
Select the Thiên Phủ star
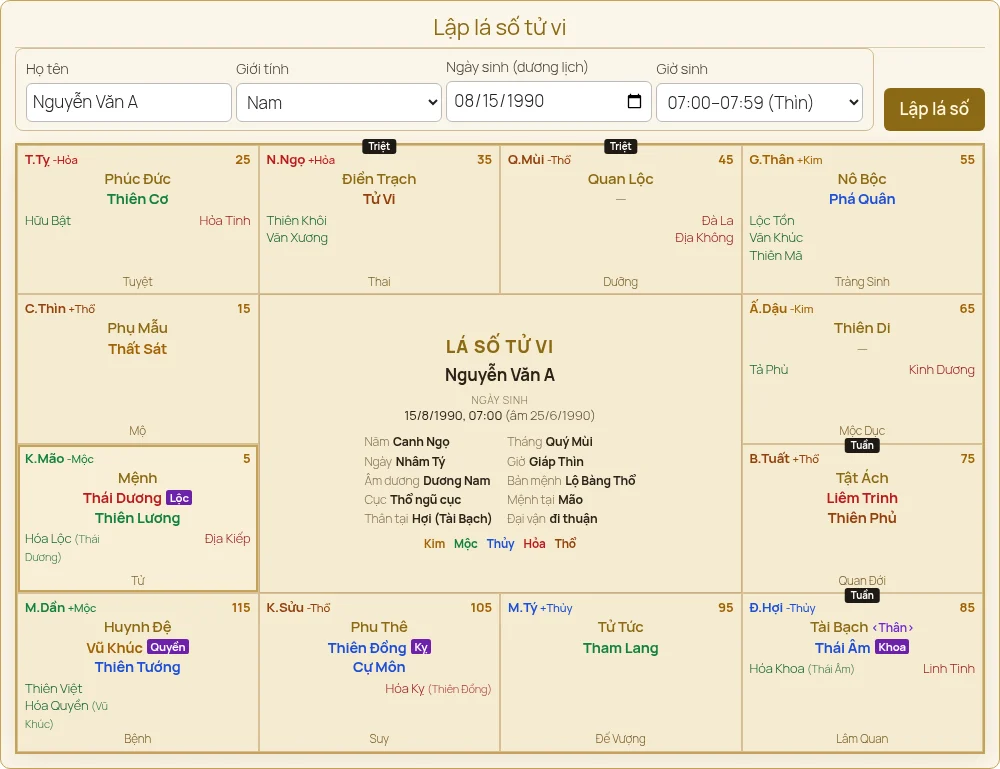[x=862, y=518]
